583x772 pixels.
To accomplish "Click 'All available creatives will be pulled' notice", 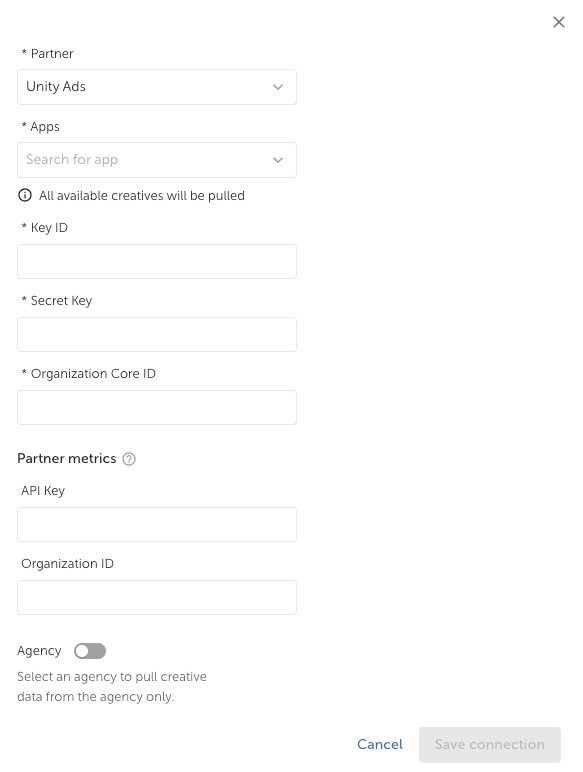I will click(x=142, y=195).
